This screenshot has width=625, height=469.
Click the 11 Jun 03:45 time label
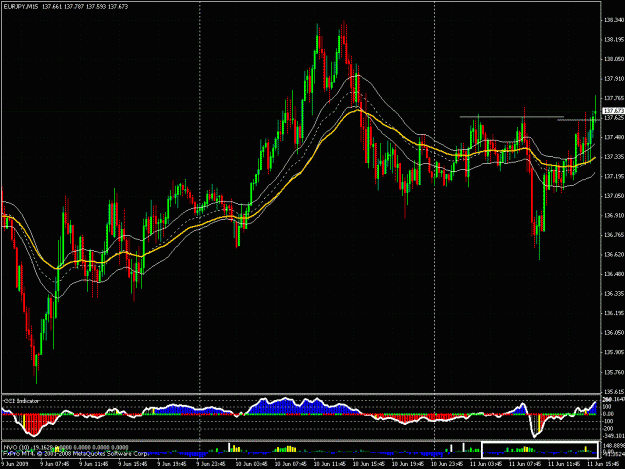tap(485, 464)
